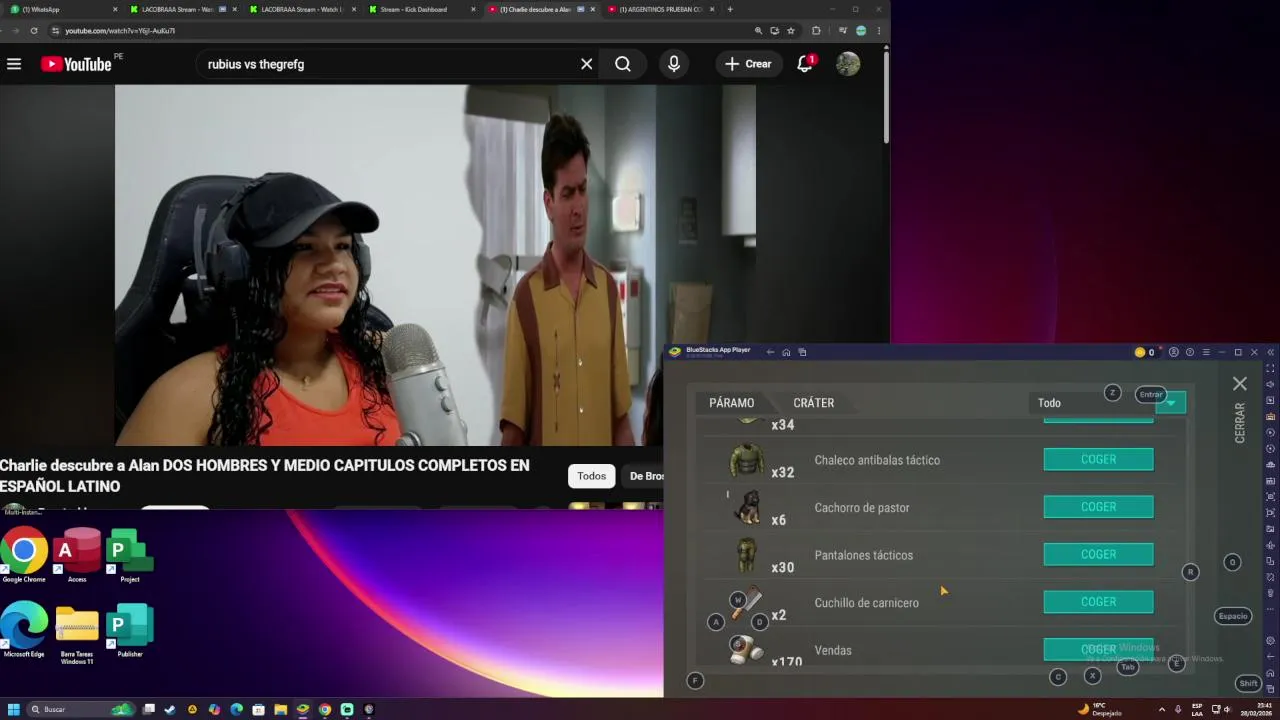Viewport: 1280px width, 720px height.
Task: Go to the YouTube home logo
Action: point(76,64)
